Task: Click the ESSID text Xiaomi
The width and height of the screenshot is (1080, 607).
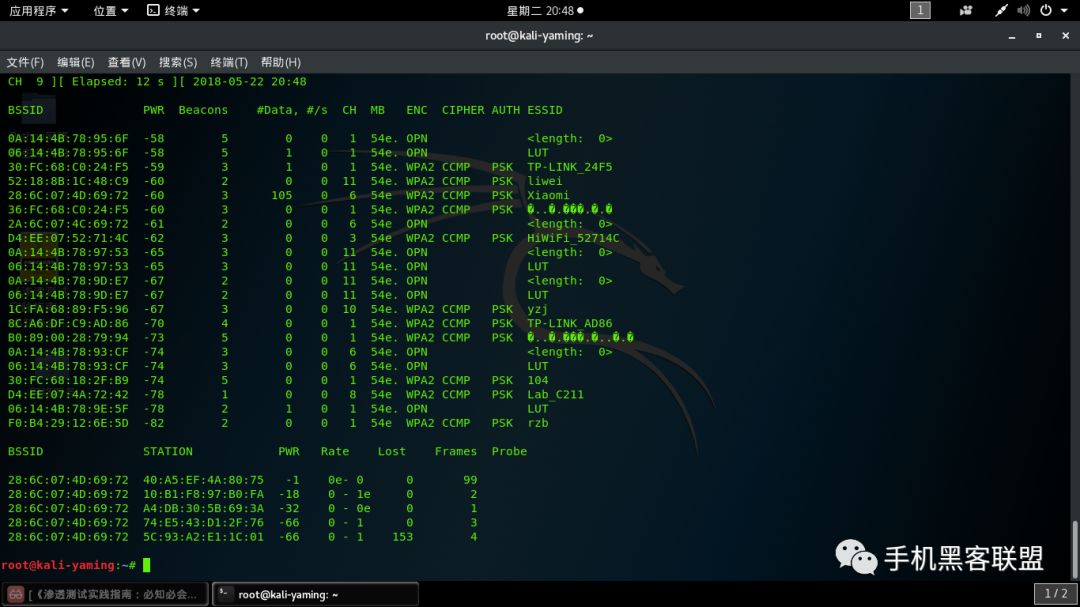Action: click(x=548, y=195)
